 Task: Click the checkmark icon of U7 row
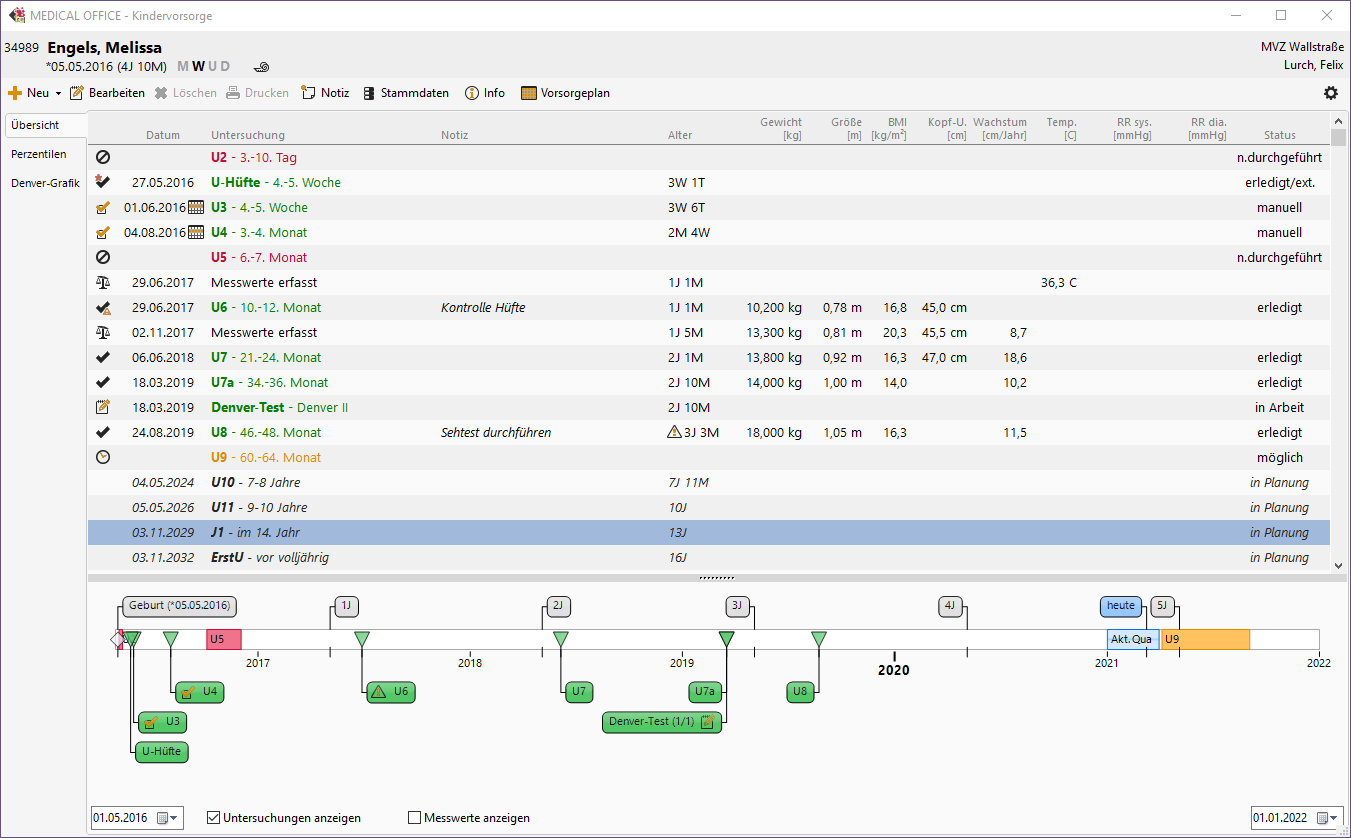pos(102,358)
